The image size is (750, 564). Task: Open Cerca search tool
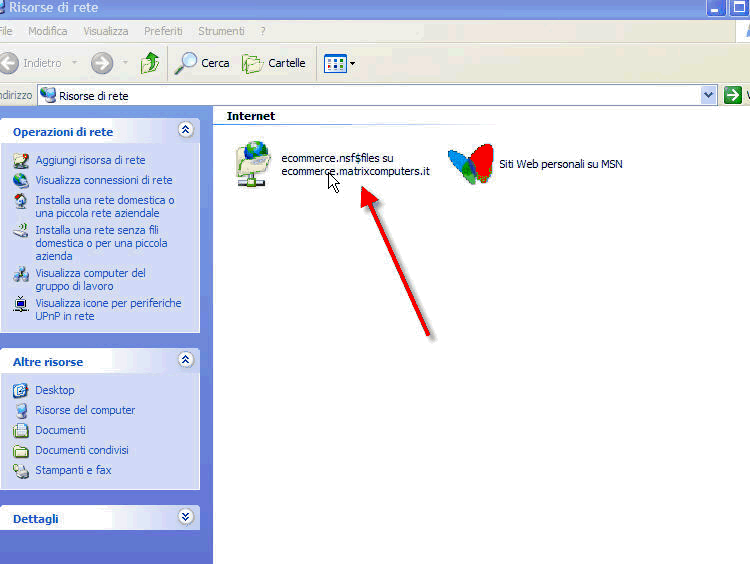click(x=202, y=63)
